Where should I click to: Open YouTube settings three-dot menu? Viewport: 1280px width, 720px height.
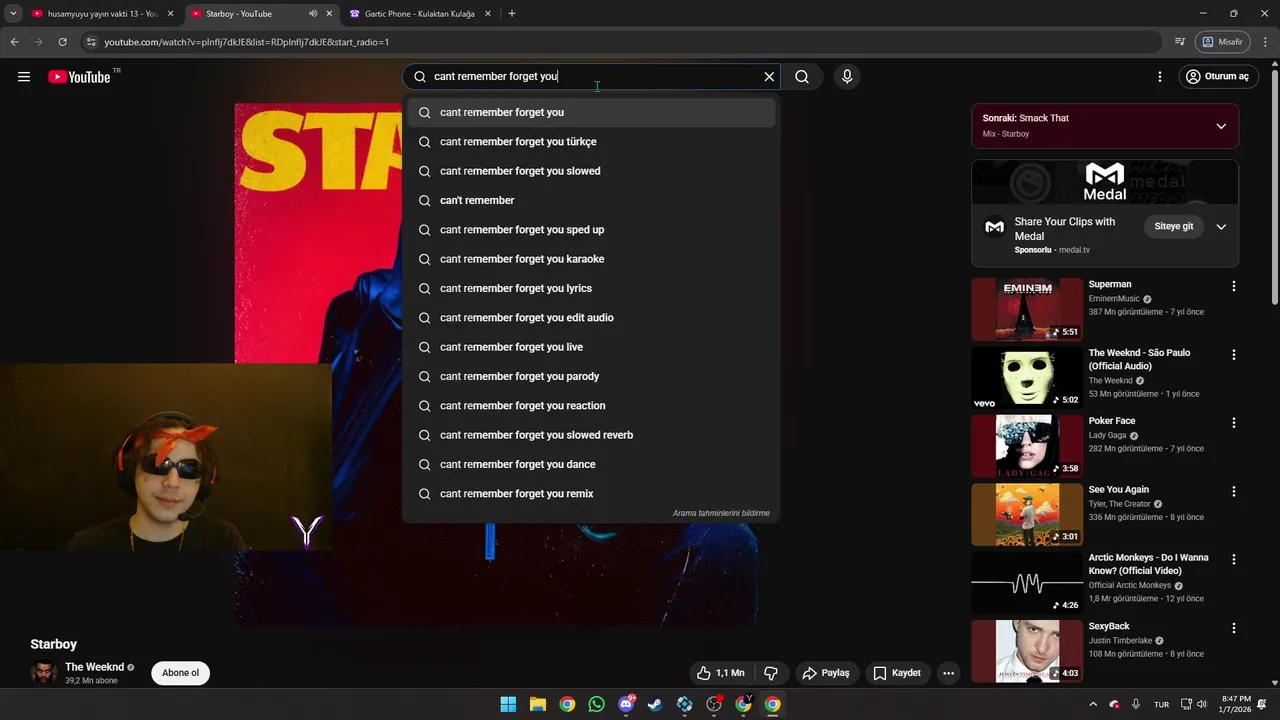pos(1160,77)
